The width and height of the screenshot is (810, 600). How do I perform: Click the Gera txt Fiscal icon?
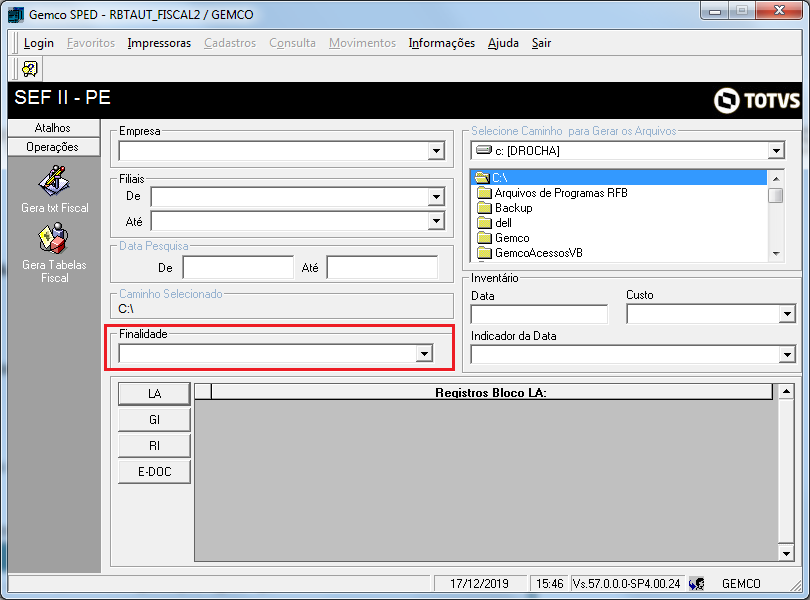tap(54, 180)
